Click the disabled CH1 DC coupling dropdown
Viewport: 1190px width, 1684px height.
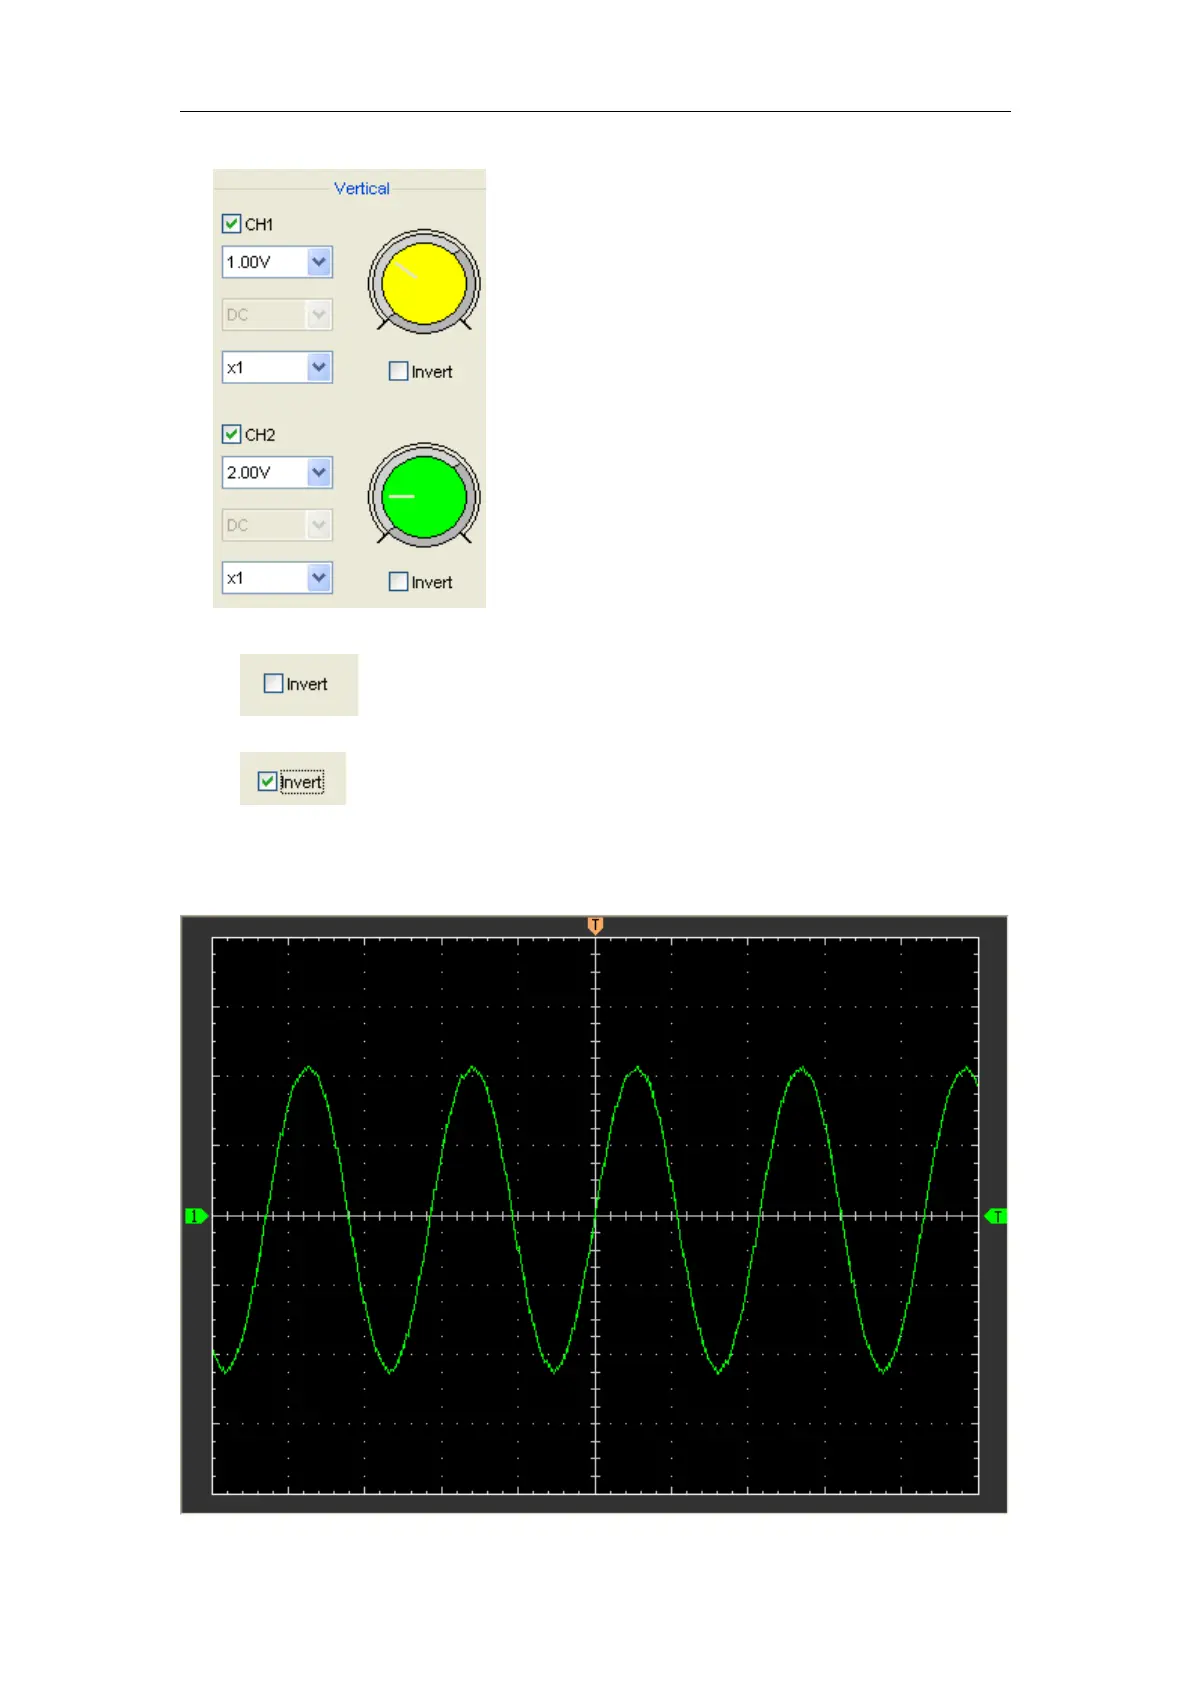pyautogui.click(x=277, y=315)
